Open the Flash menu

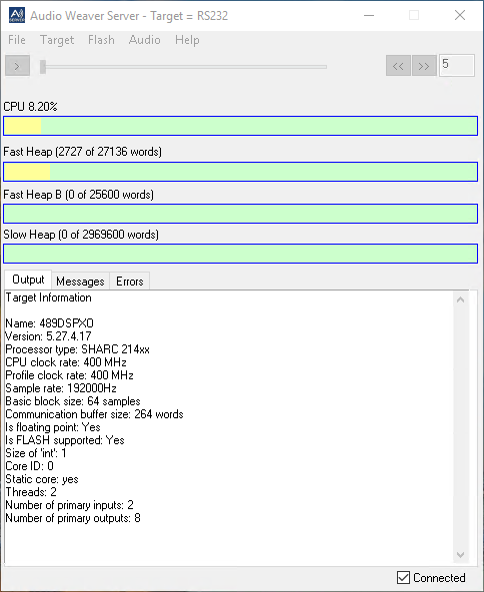tap(101, 40)
